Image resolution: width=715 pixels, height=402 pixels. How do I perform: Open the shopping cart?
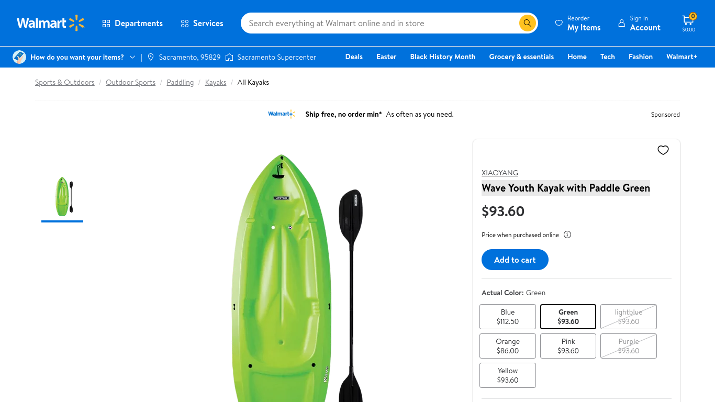click(689, 22)
